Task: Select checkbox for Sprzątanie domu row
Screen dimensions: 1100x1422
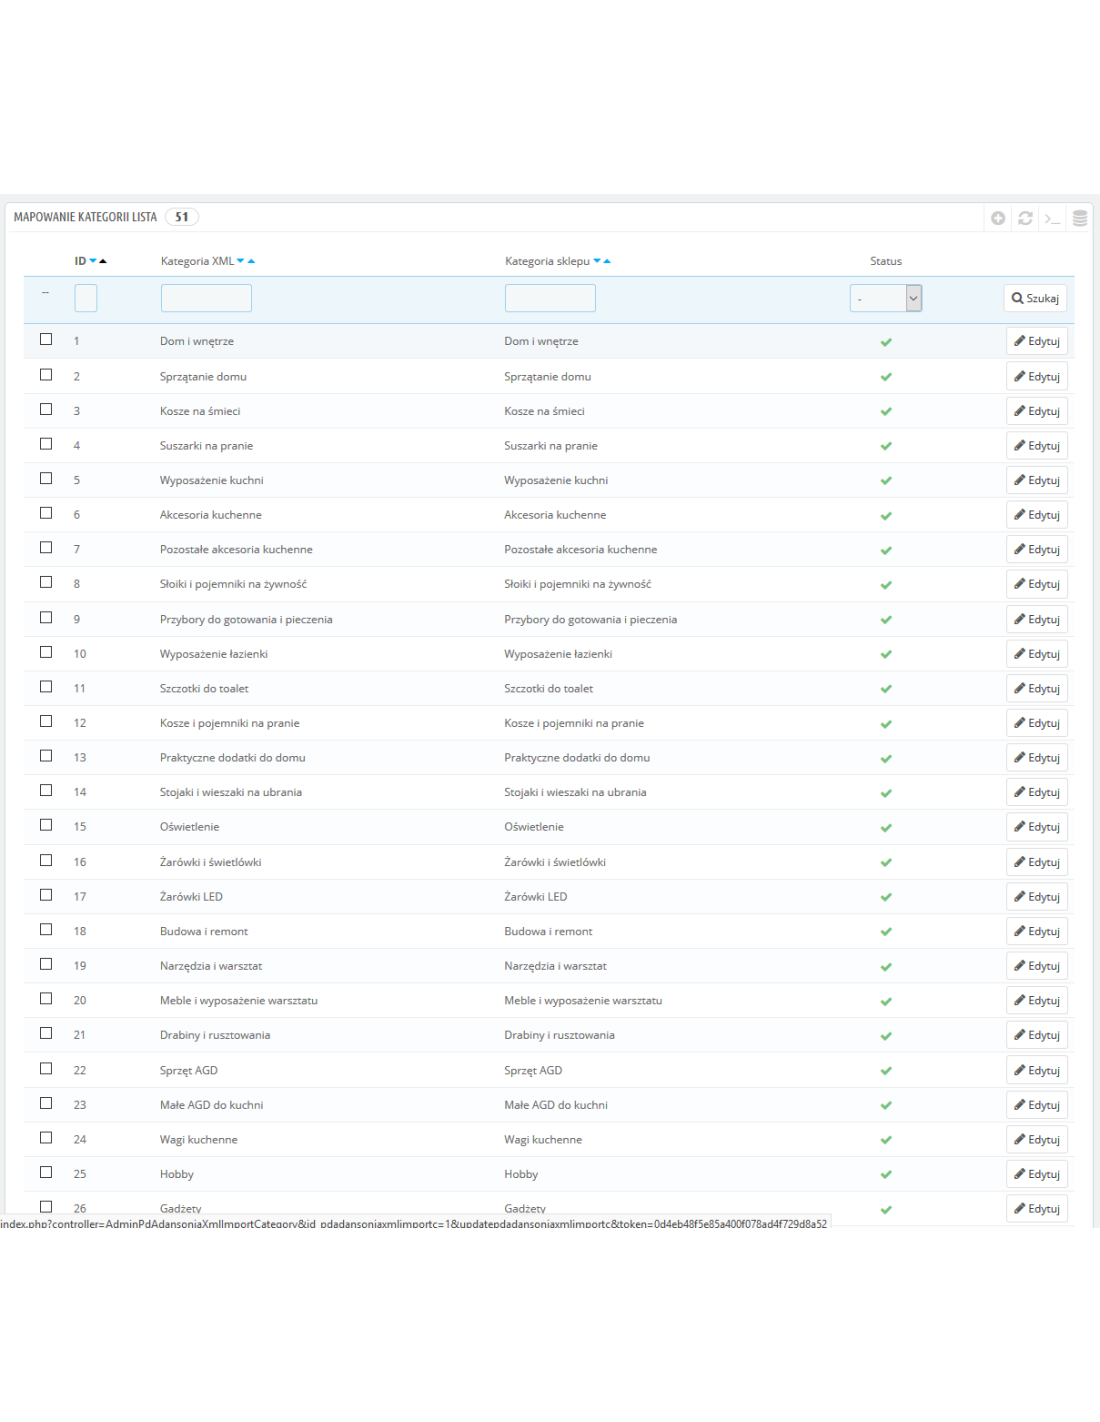Action: point(46,374)
